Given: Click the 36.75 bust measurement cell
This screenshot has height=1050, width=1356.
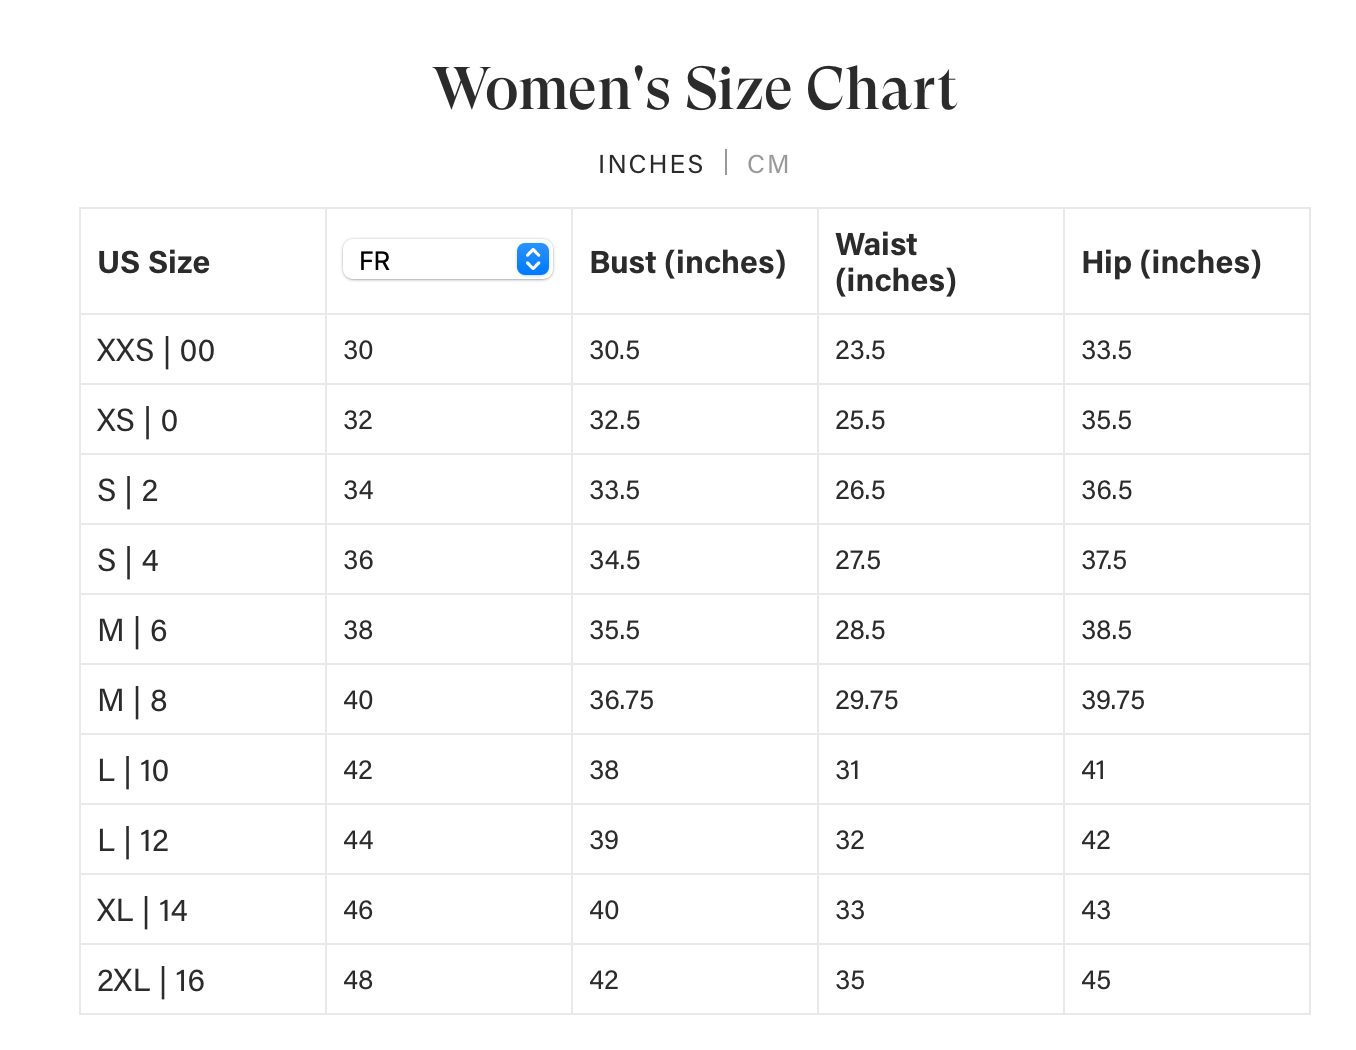Looking at the screenshot, I should 621,701.
